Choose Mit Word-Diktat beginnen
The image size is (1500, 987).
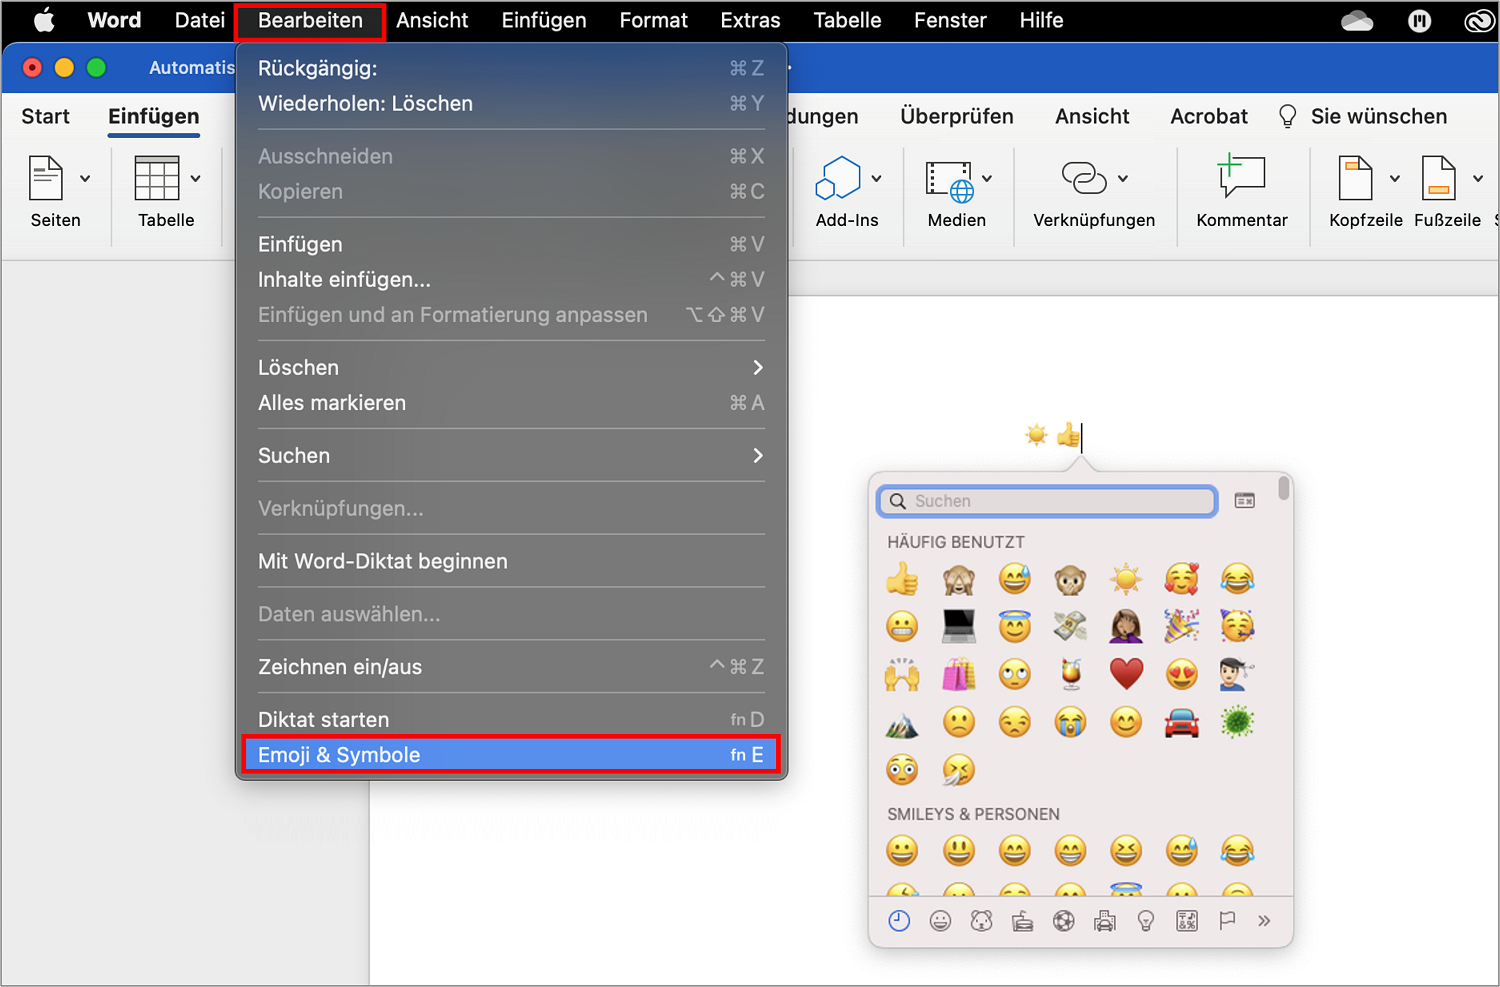(511, 561)
